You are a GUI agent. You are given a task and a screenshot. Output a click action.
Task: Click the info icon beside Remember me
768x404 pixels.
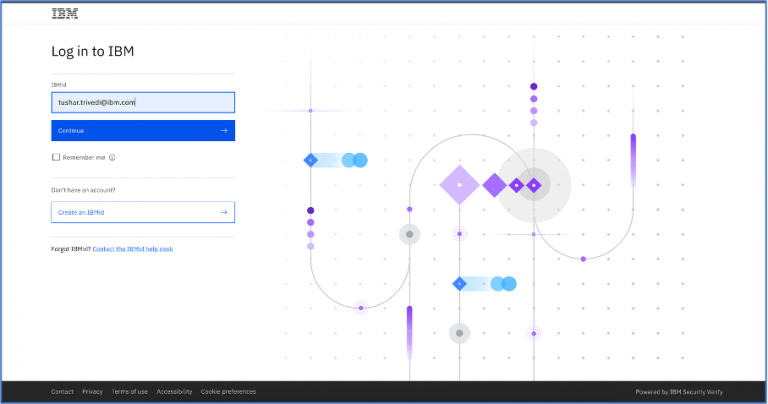(x=112, y=157)
